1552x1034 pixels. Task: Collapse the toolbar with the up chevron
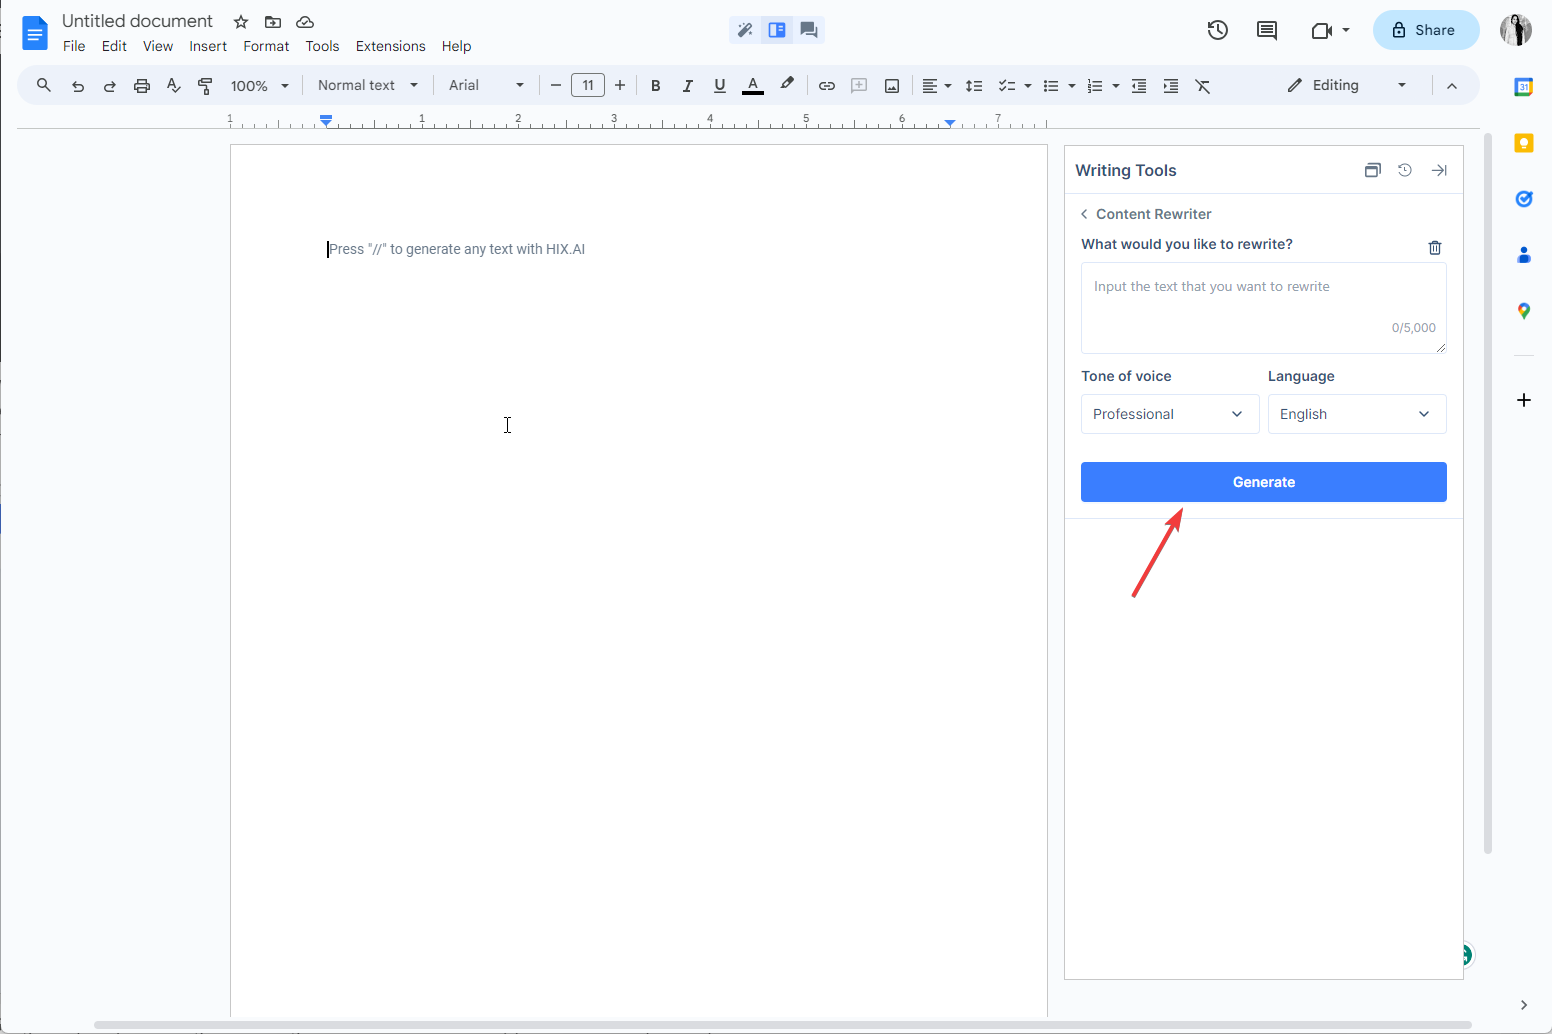(x=1452, y=86)
